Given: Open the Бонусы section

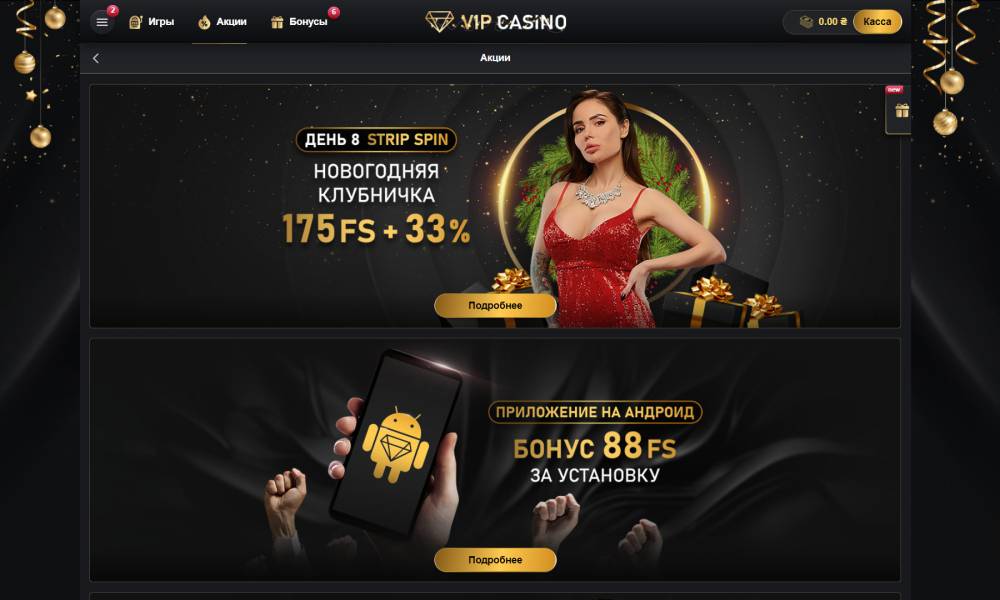Looking at the screenshot, I should (299, 22).
